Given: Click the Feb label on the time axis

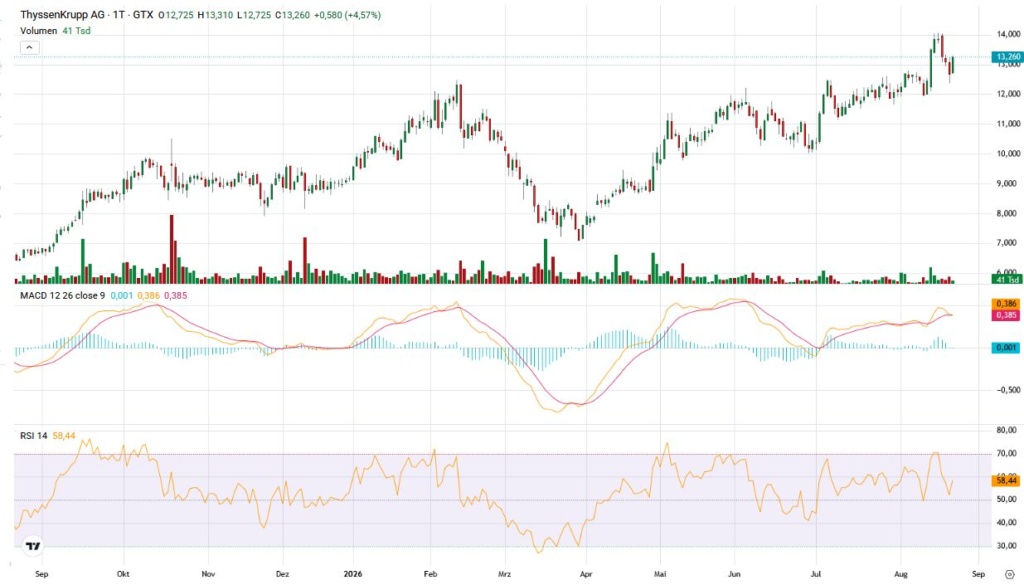Looking at the screenshot, I should pyautogui.click(x=430, y=574).
